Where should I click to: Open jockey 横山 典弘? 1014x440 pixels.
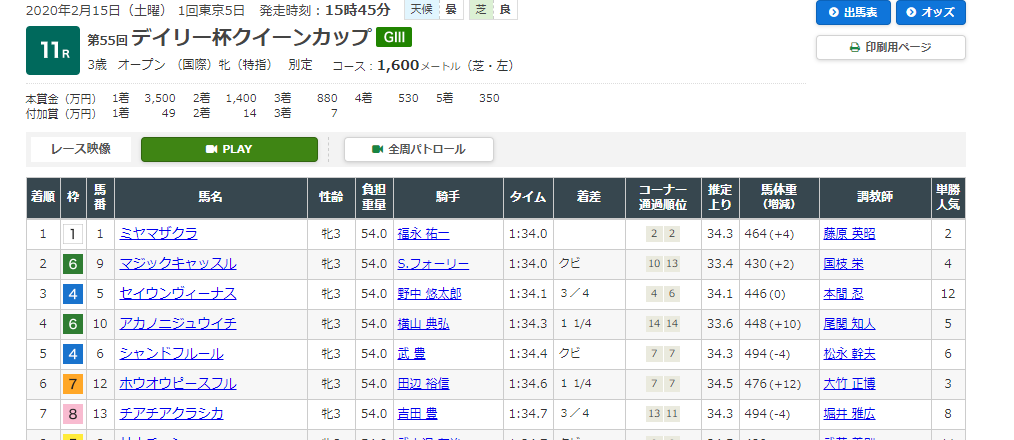[423, 324]
